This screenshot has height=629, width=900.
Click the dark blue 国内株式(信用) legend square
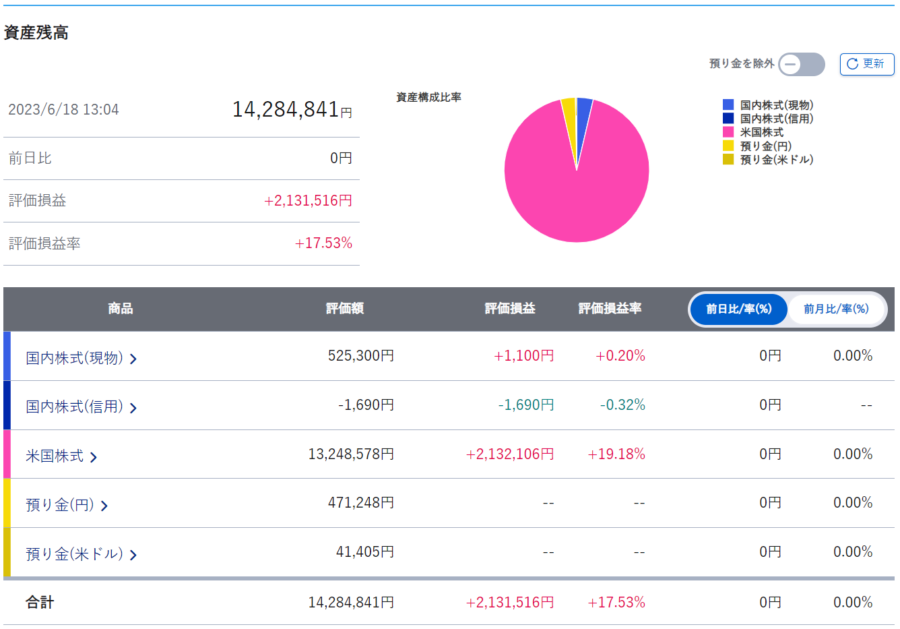pos(729,119)
